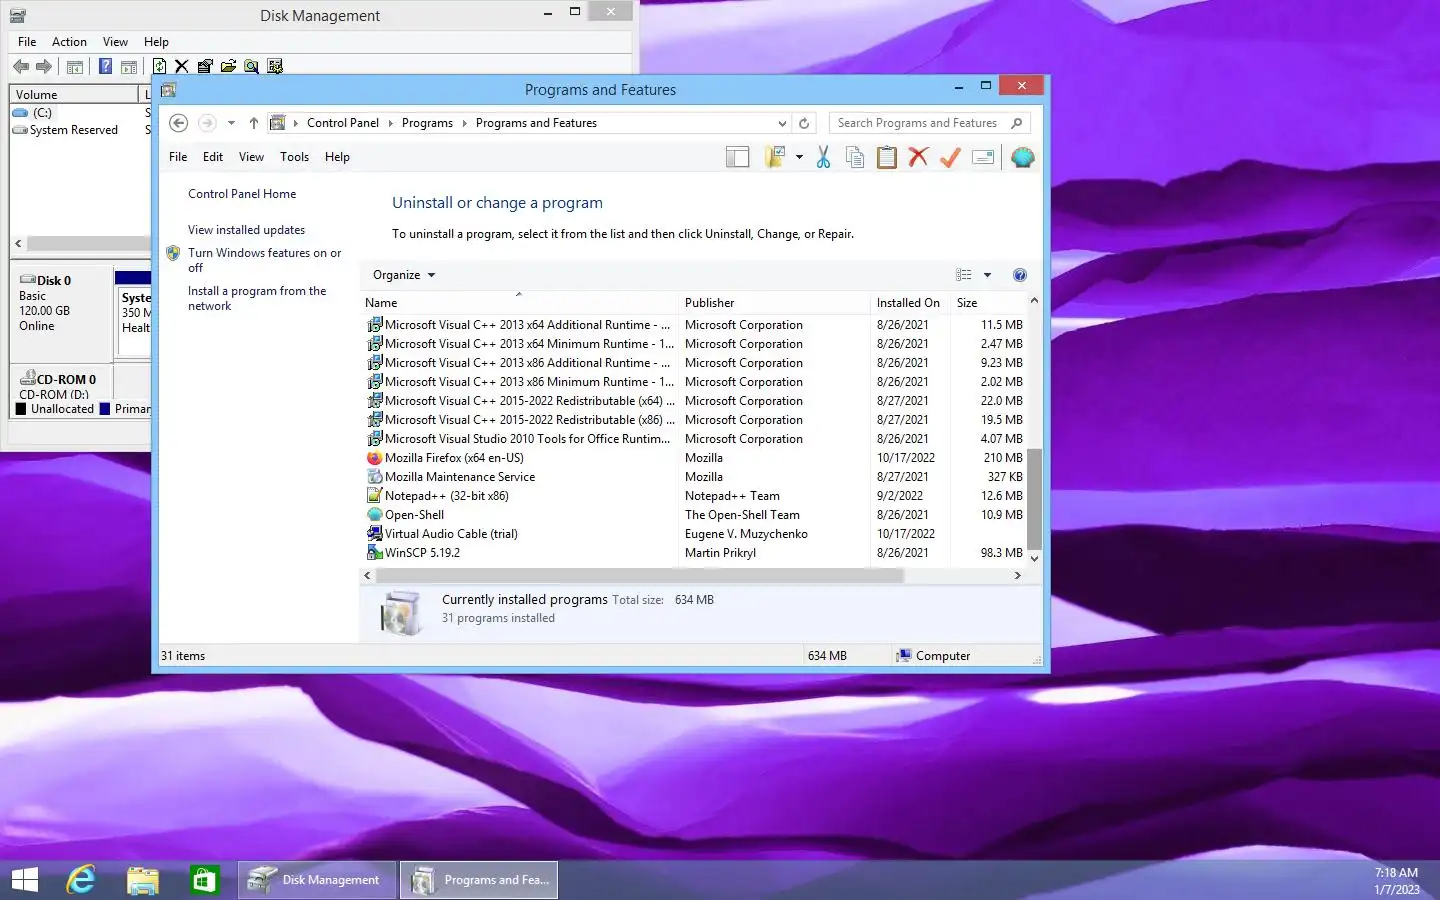The image size is (1440, 900).
Task: Expand the Programs breadcrumb chevron
Action: click(464, 123)
